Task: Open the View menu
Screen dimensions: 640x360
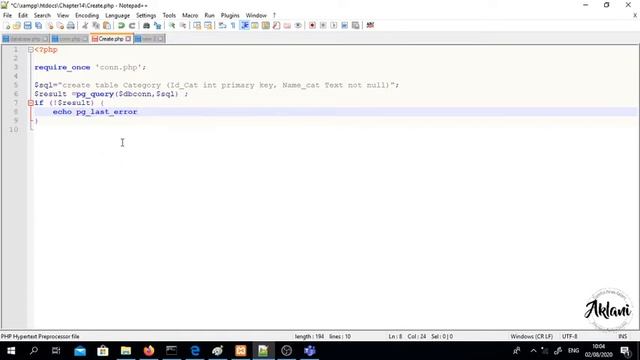Action: click(x=63, y=16)
